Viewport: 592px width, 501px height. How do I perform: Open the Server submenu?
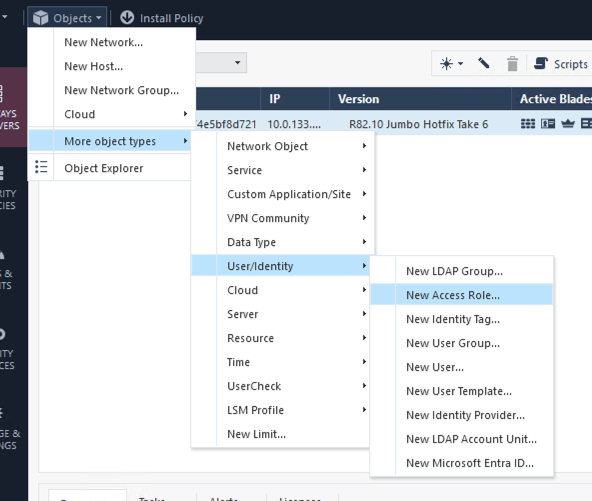(x=281, y=314)
